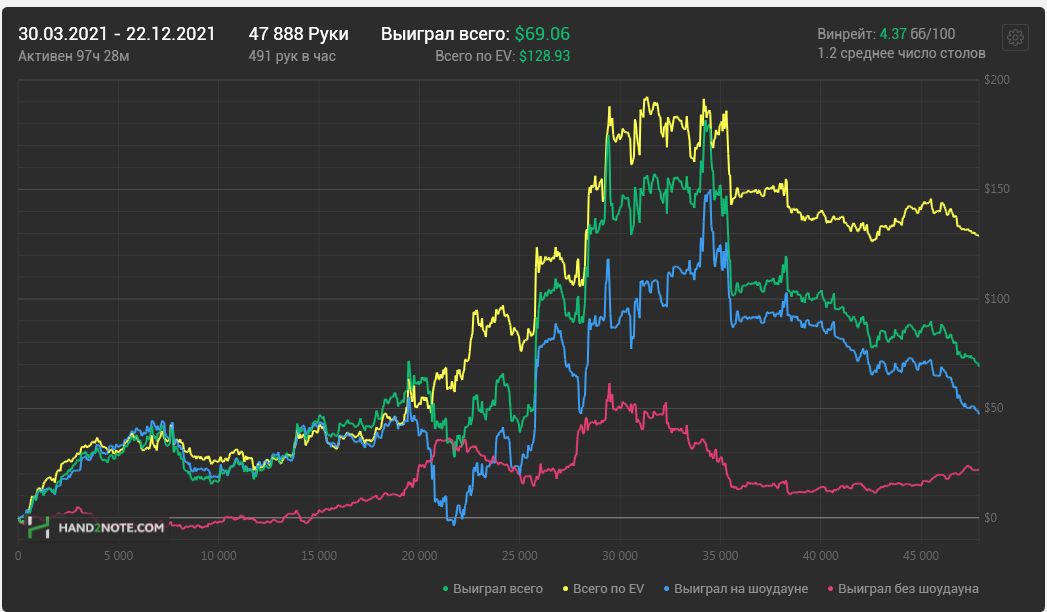
Task: Click the Всего по EV $128.93 value
Action: (x=503, y=56)
